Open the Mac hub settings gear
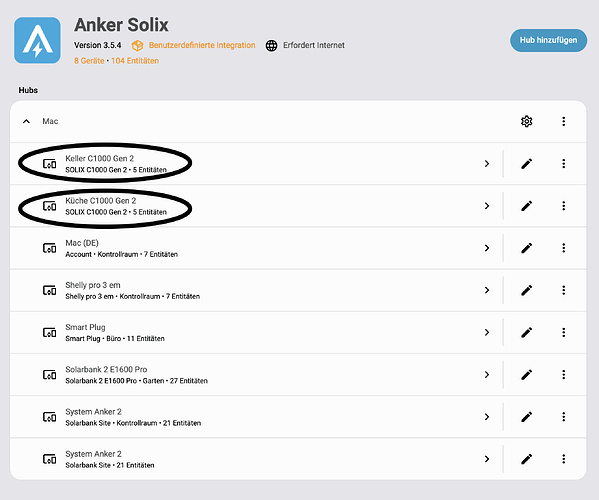This screenshot has width=599, height=500. pyautogui.click(x=526, y=121)
